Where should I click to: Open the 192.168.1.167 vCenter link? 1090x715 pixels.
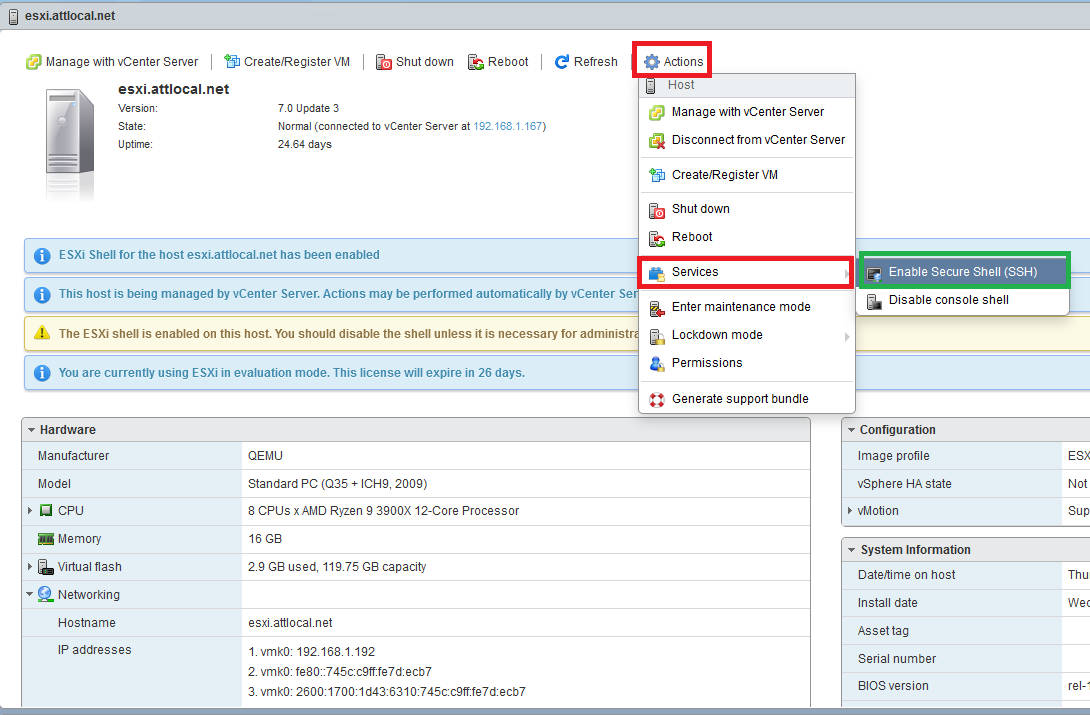pos(507,126)
